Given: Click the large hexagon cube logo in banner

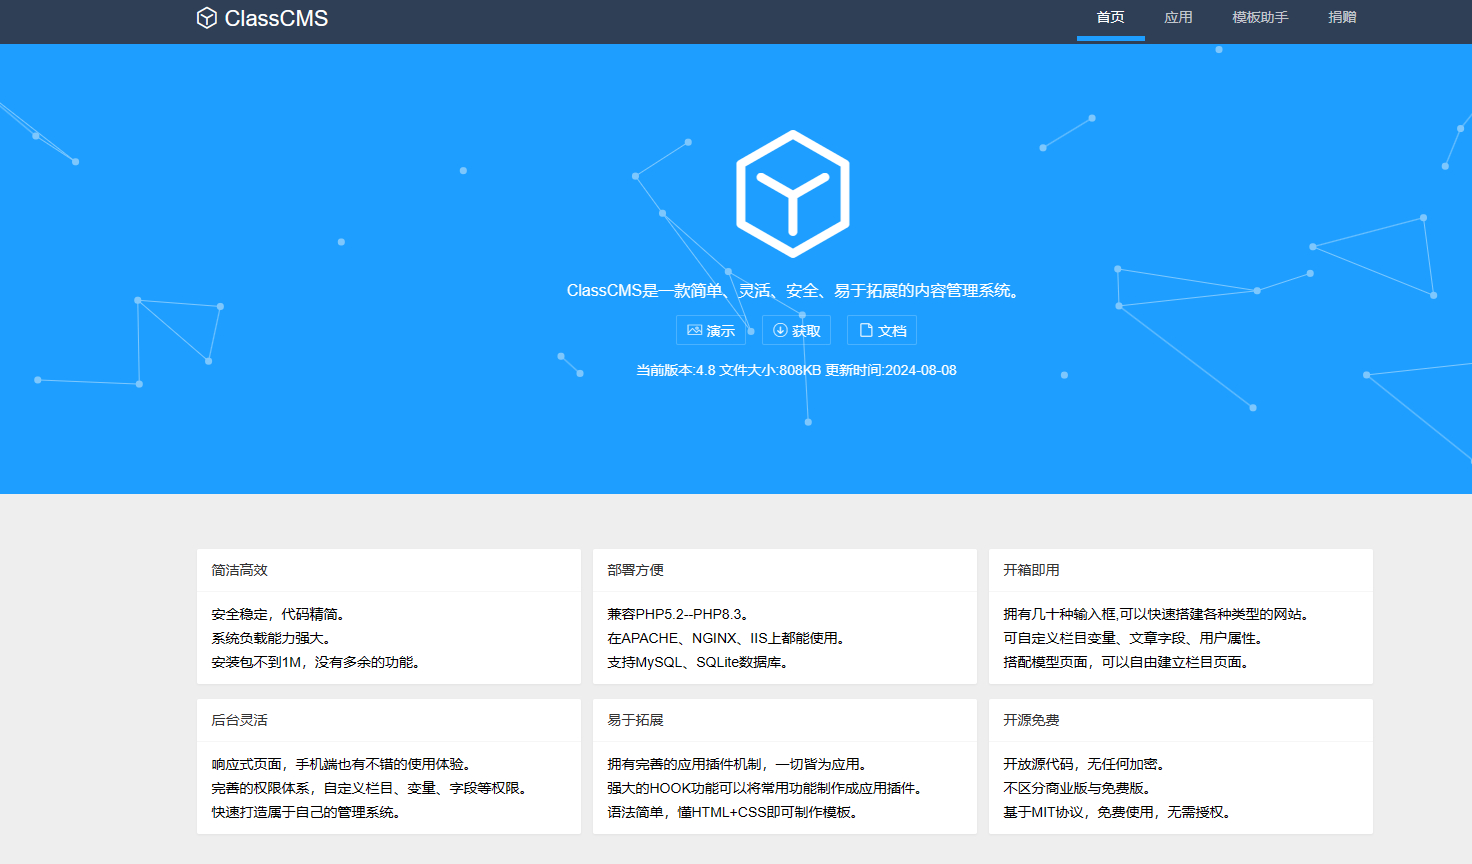Looking at the screenshot, I should click(x=792, y=194).
